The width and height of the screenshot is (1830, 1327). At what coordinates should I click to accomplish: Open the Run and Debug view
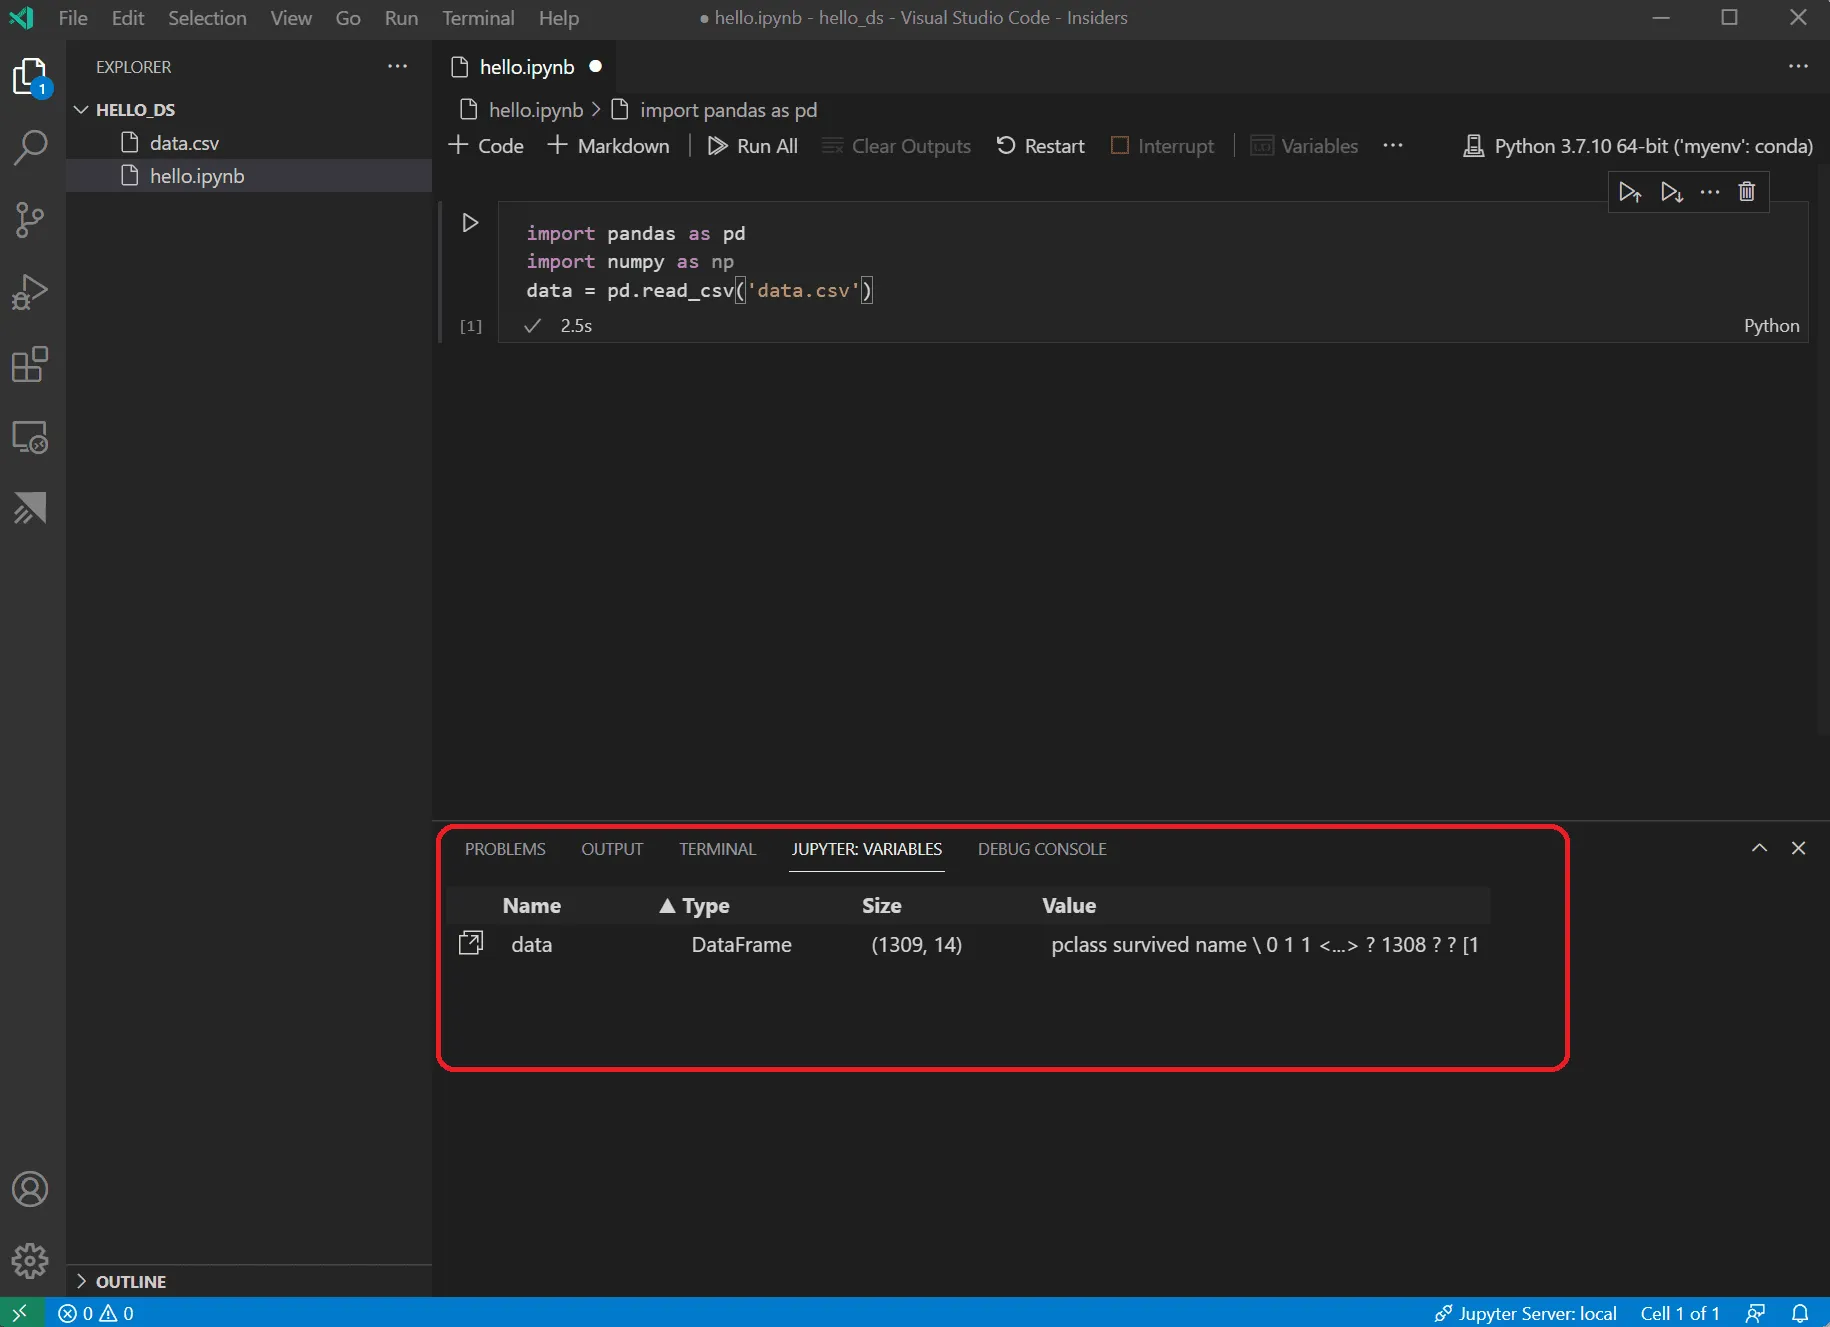pyautogui.click(x=29, y=291)
